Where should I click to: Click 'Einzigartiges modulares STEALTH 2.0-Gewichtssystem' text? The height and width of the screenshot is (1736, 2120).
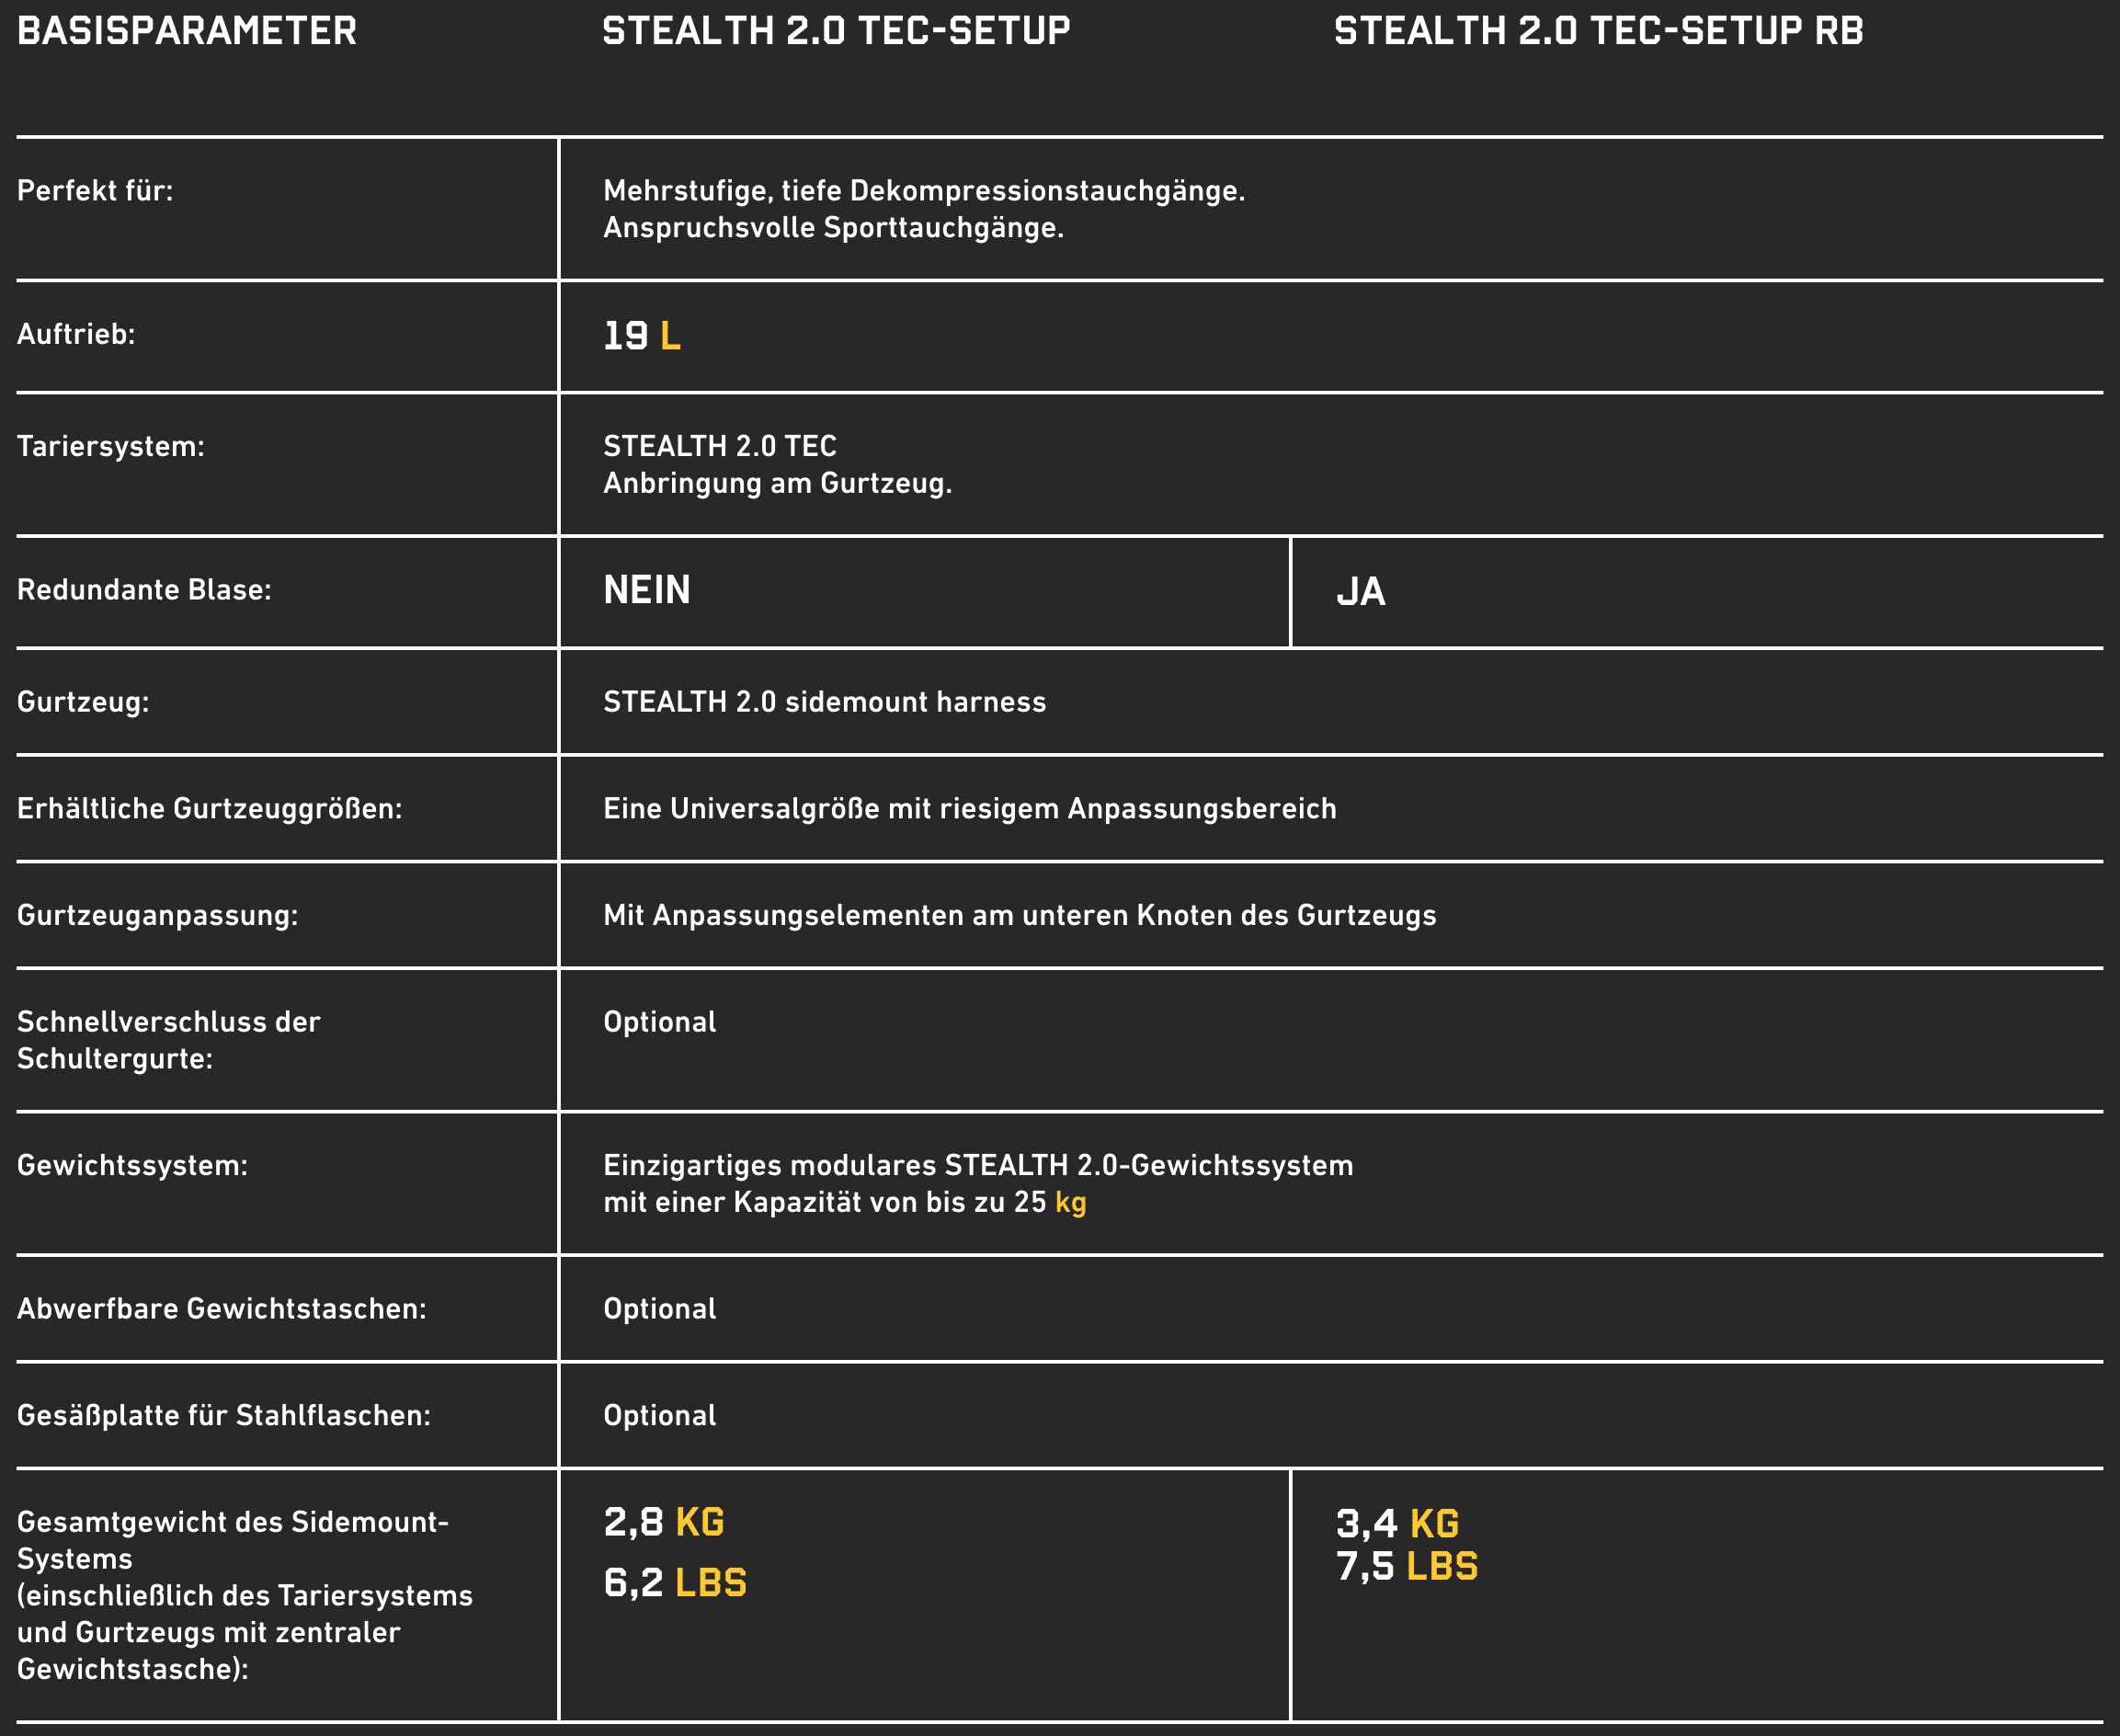click(978, 1166)
